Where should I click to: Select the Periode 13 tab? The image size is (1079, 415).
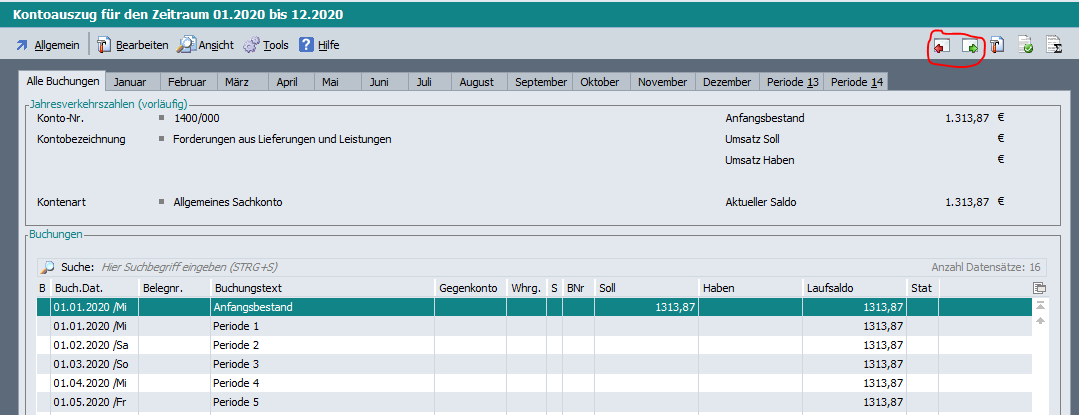792,82
